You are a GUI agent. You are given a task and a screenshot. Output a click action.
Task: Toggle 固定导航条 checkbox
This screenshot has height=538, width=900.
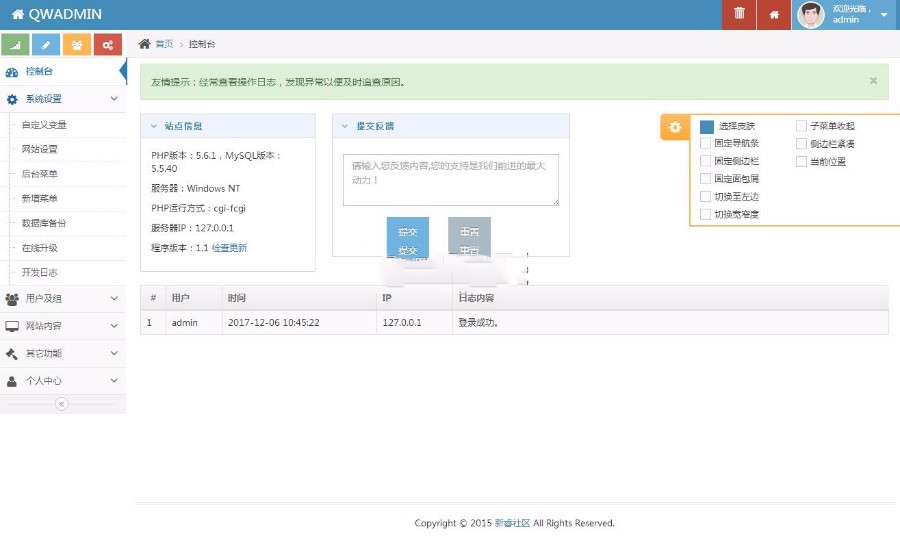(705, 143)
